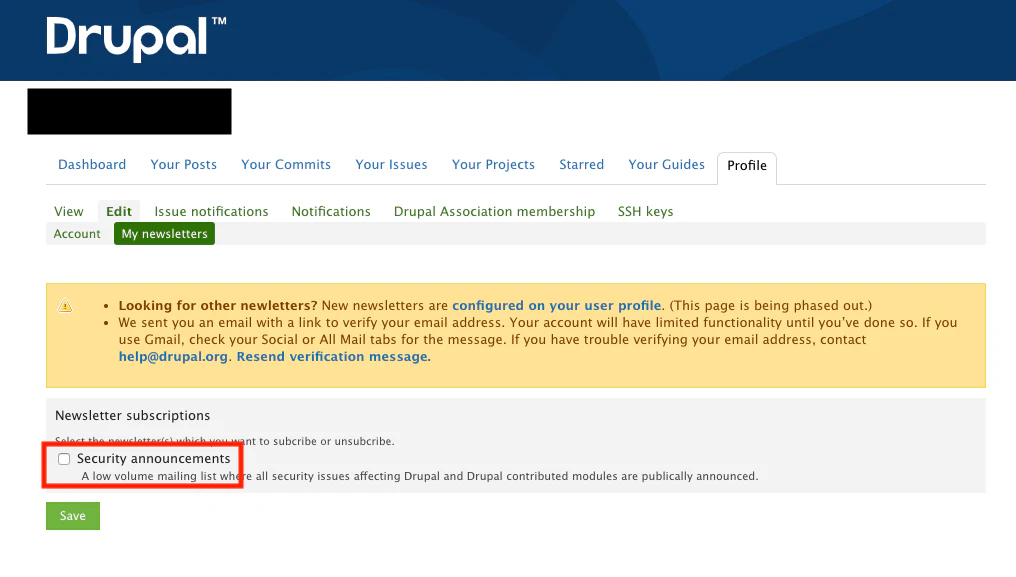Click the 'Newsletter subscriptions' heading
Viewport: 1016px width, 577px height.
click(133, 416)
